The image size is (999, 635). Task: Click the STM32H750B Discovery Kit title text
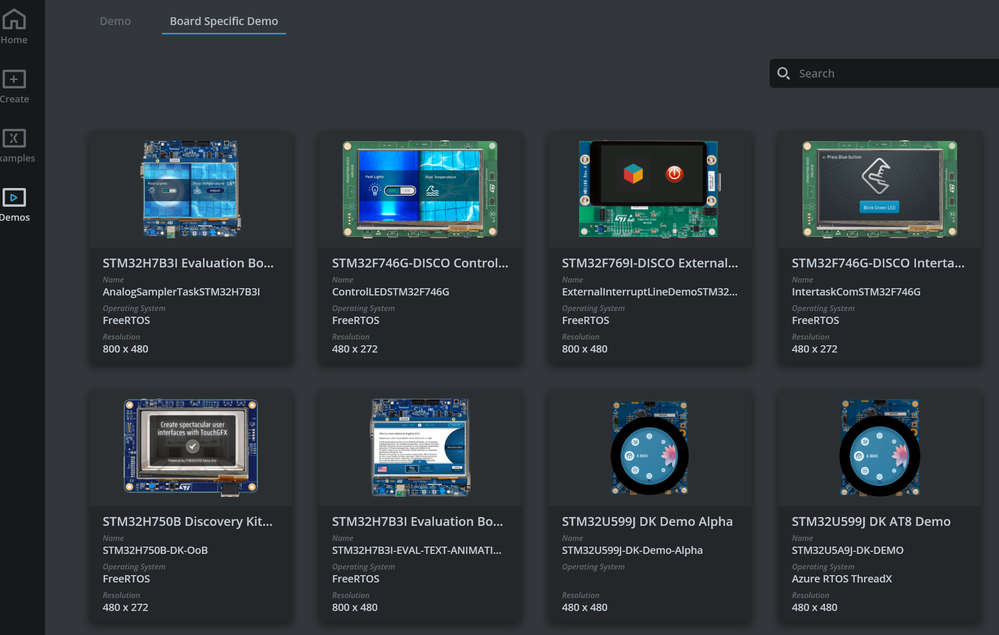pos(186,521)
